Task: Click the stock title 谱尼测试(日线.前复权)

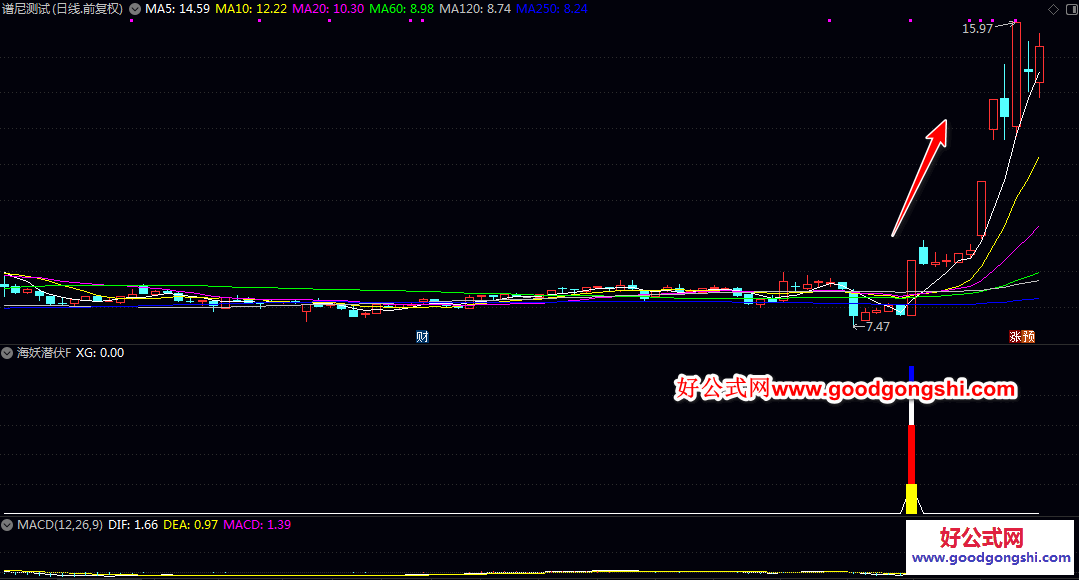Action: tap(63, 9)
